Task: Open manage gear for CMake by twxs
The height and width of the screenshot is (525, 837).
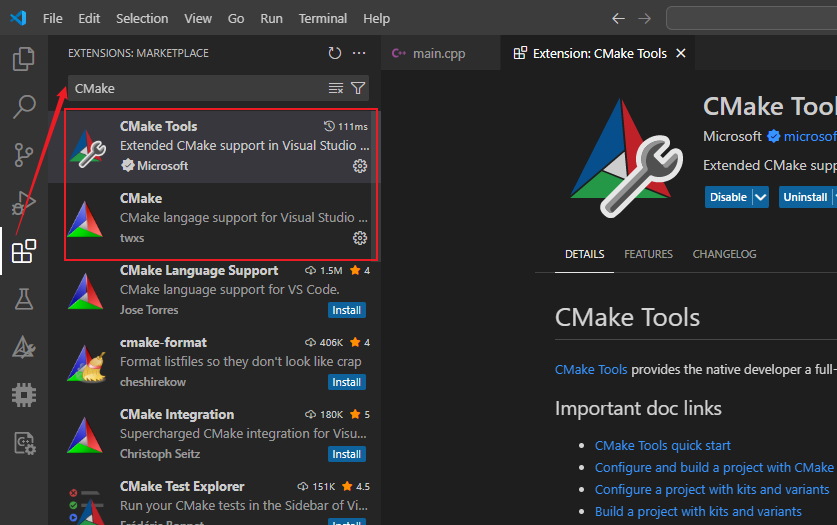Action: (360, 238)
